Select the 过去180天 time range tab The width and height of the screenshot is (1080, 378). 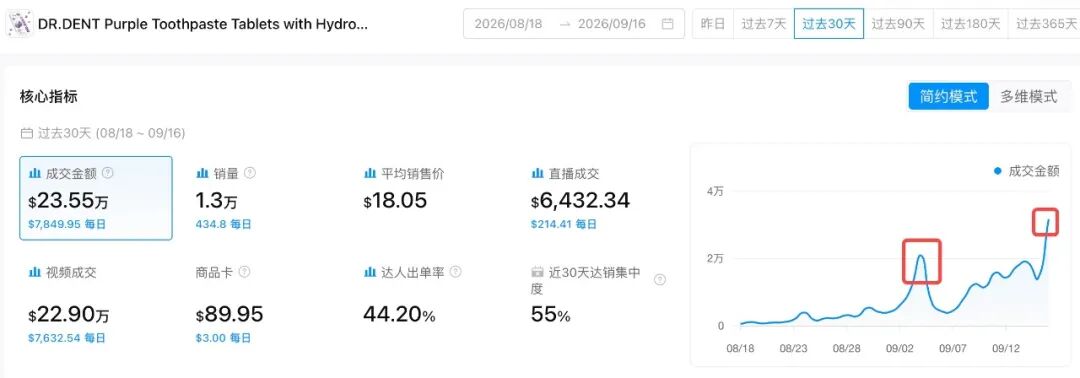click(970, 24)
